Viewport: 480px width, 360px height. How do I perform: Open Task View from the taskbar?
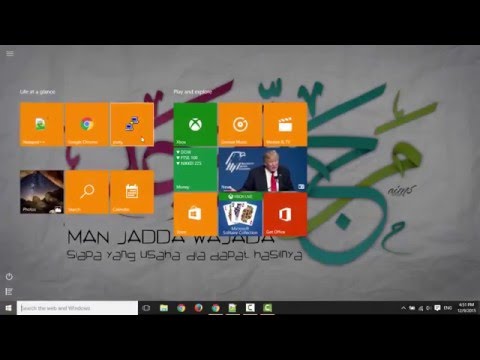coord(146,308)
